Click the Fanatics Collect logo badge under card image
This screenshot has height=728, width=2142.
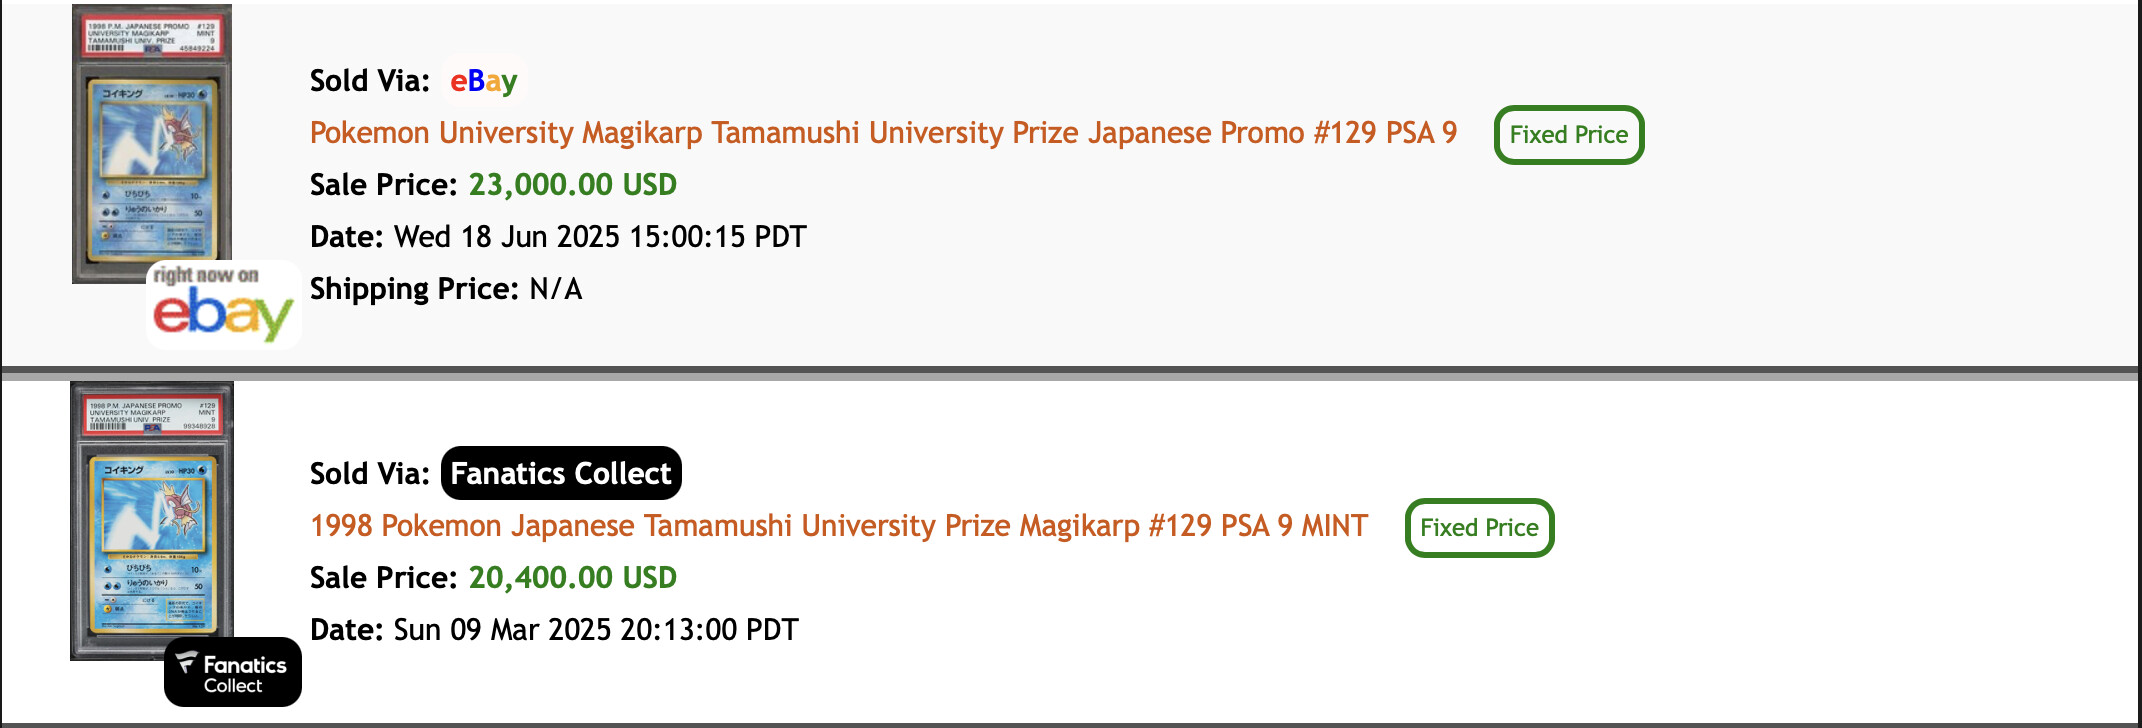click(x=233, y=672)
